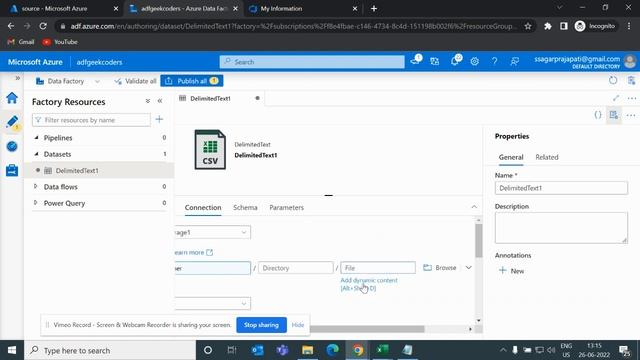Open the compression type dropdown below path
Viewport: 640px width, 360px height.
[213, 303]
